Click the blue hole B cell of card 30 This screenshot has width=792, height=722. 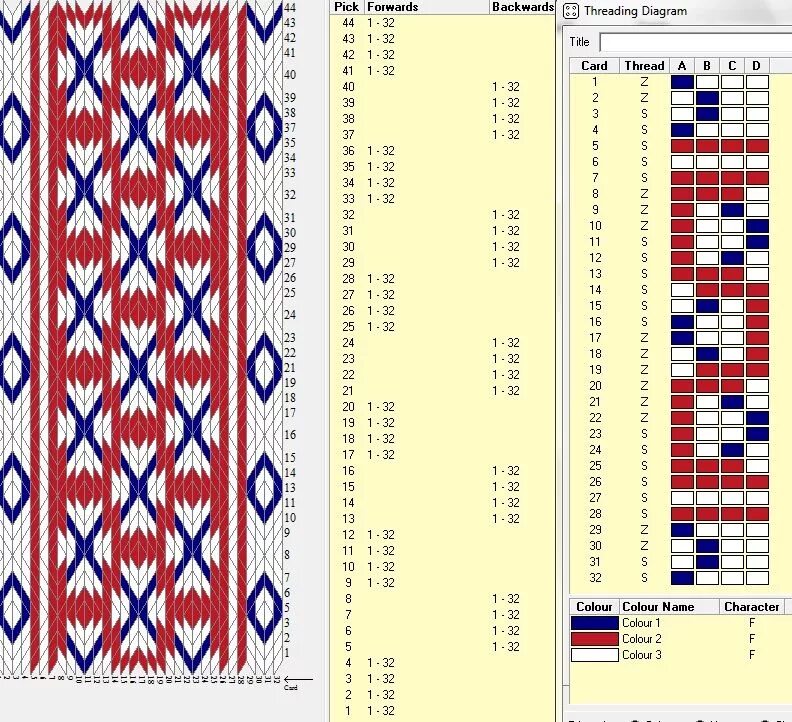click(707, 546)
